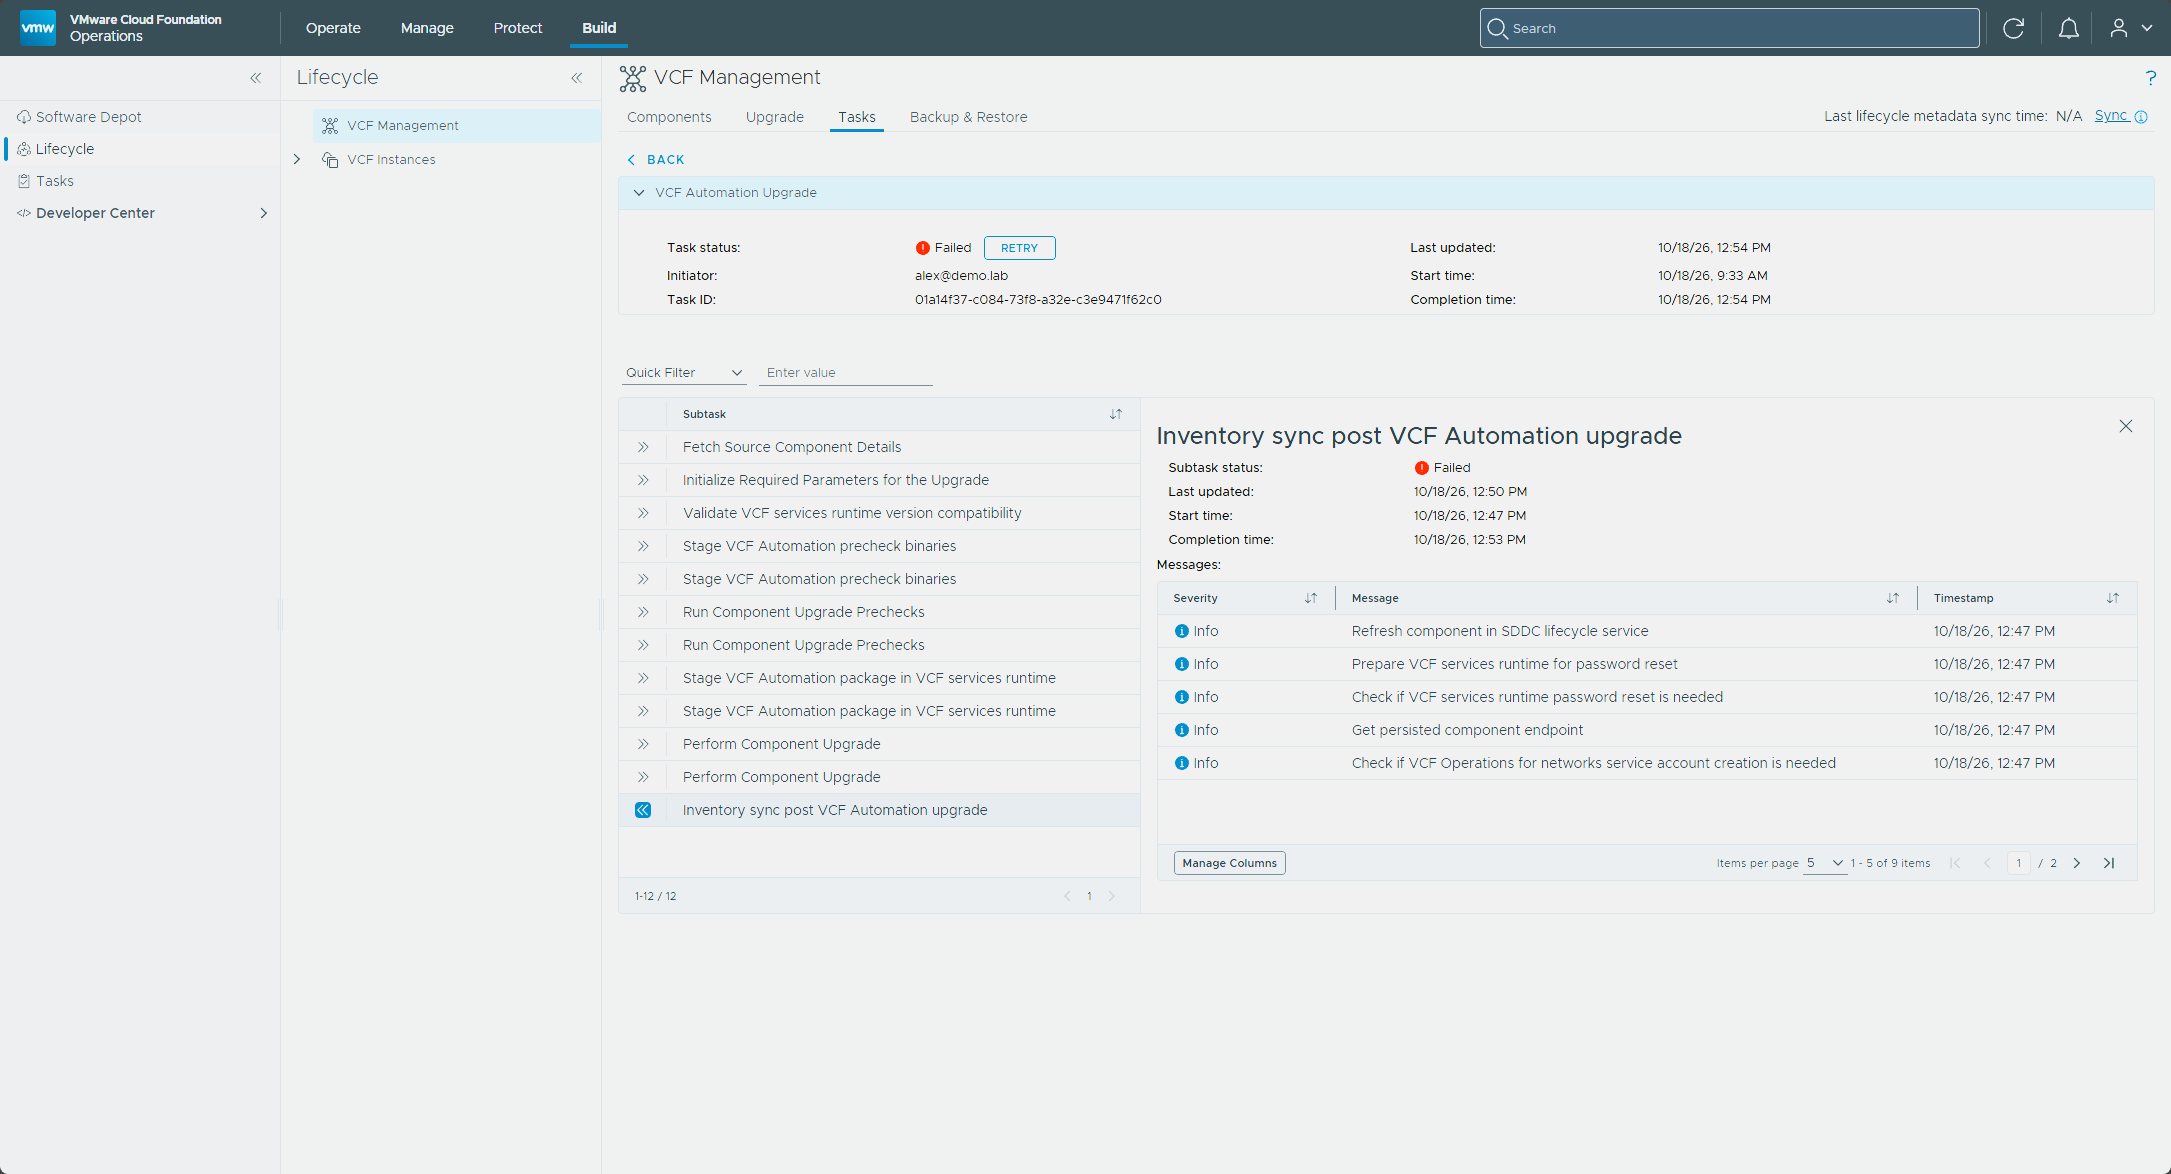Click the refresh icon in top bar
2171x1174 pixels.
(x=2014, y=28)
